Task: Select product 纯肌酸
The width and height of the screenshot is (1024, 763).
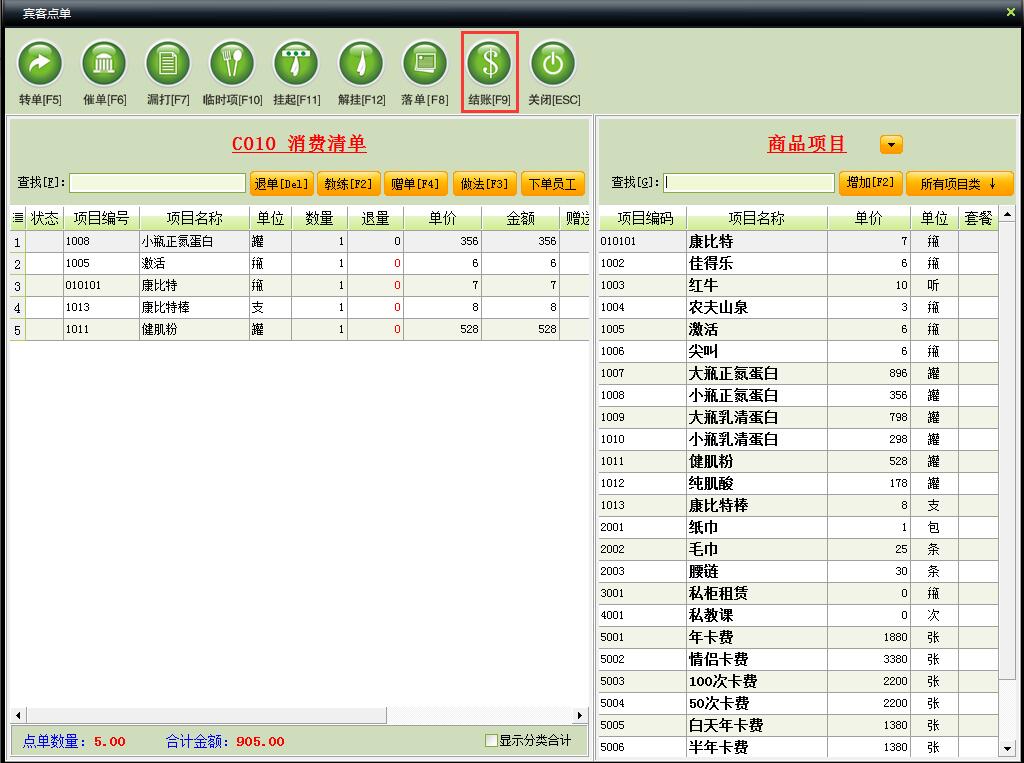Action: tap(798, 483)
